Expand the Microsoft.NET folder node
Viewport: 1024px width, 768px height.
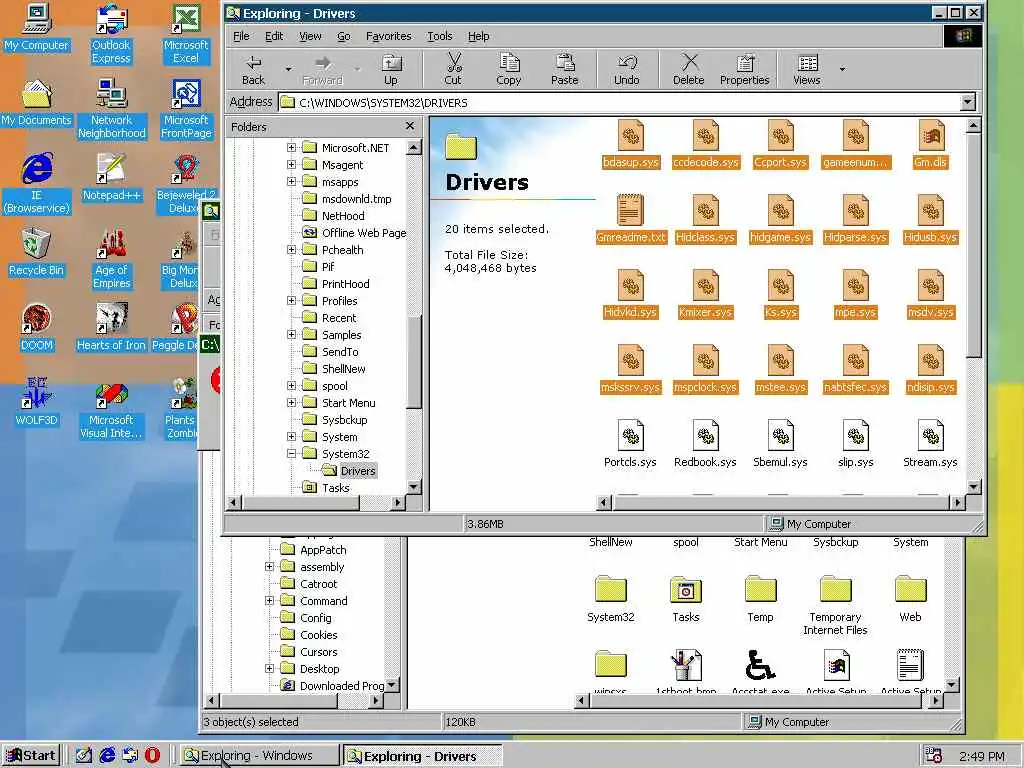pos(291,148)
